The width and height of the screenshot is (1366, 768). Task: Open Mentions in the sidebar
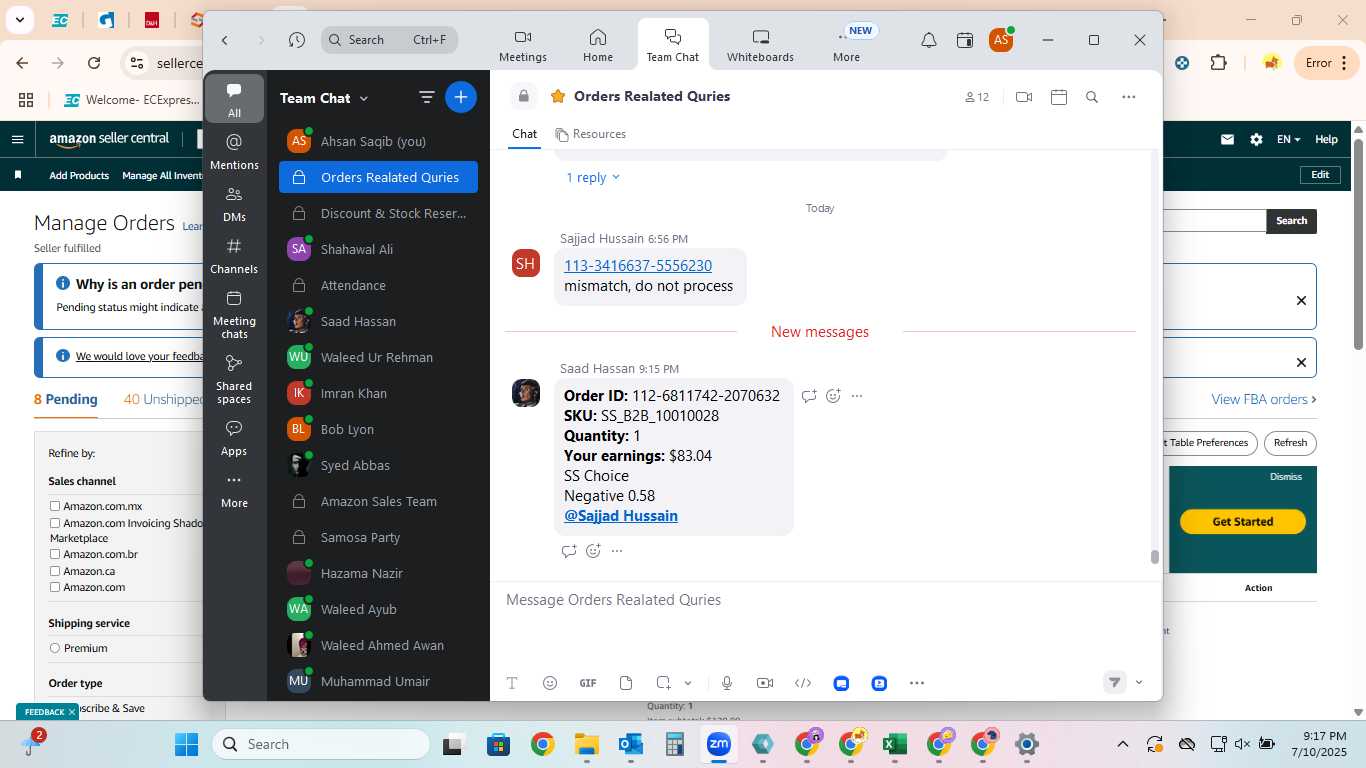click(x=235, y=152)
